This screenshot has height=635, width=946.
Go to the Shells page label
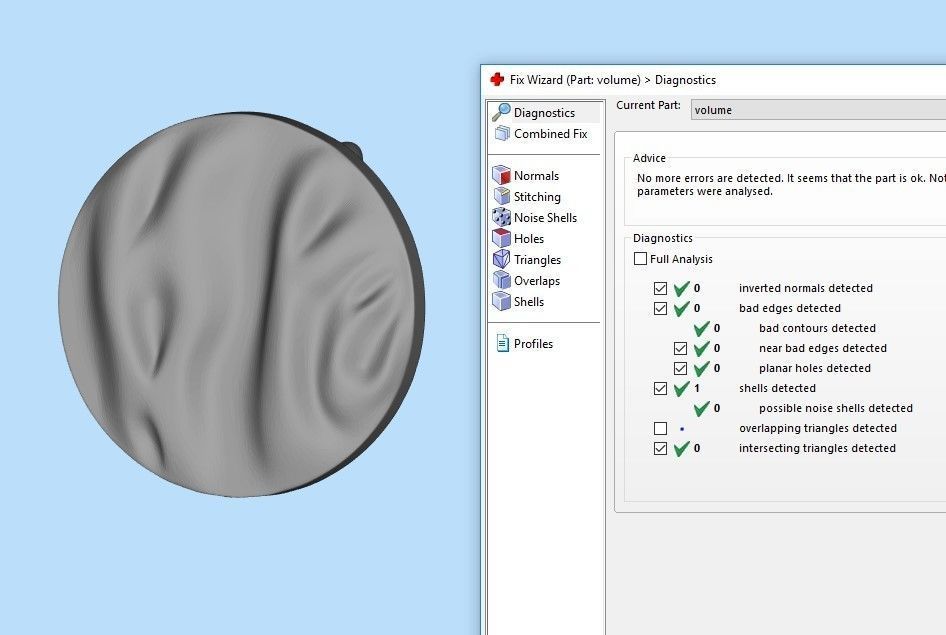(529, 302)
